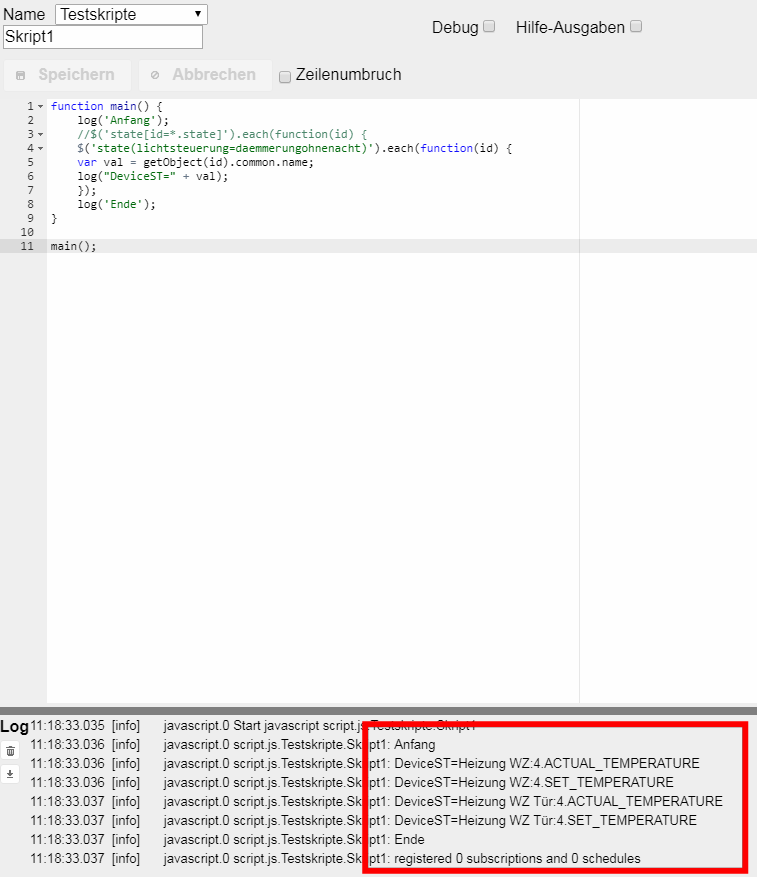This screenshot has height=877, width=757.
Task: Click code line log('Anfang');
Action: pyautogui.click(x=123, y=120)
